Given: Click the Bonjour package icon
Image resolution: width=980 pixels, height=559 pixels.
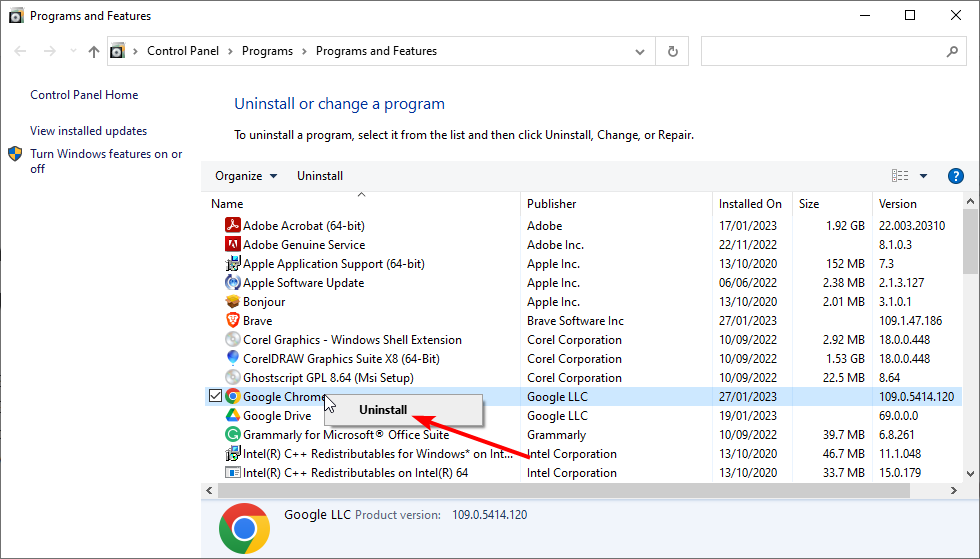Looking at the screenshot, I should pyautogui.click(x=232, y=301).
